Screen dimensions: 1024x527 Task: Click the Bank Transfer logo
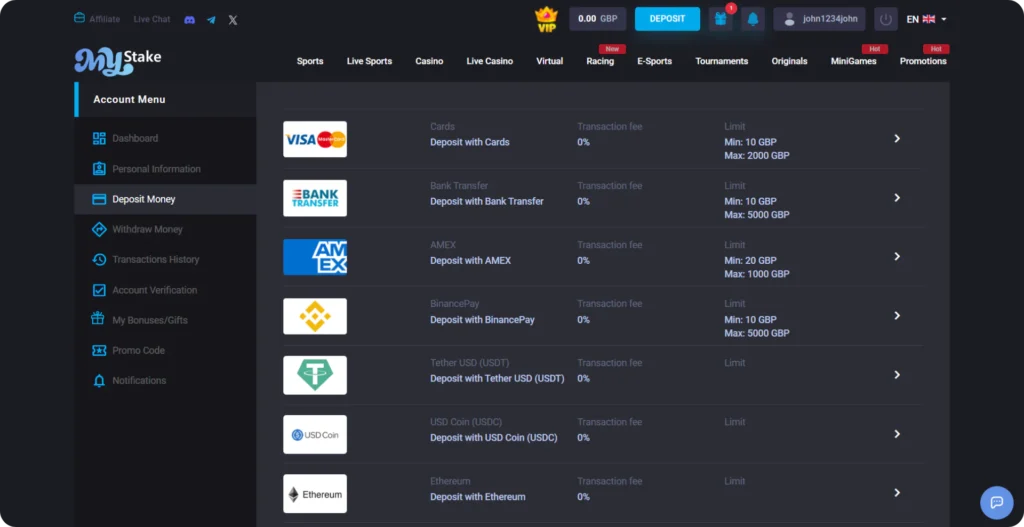[x=315, y=198]
